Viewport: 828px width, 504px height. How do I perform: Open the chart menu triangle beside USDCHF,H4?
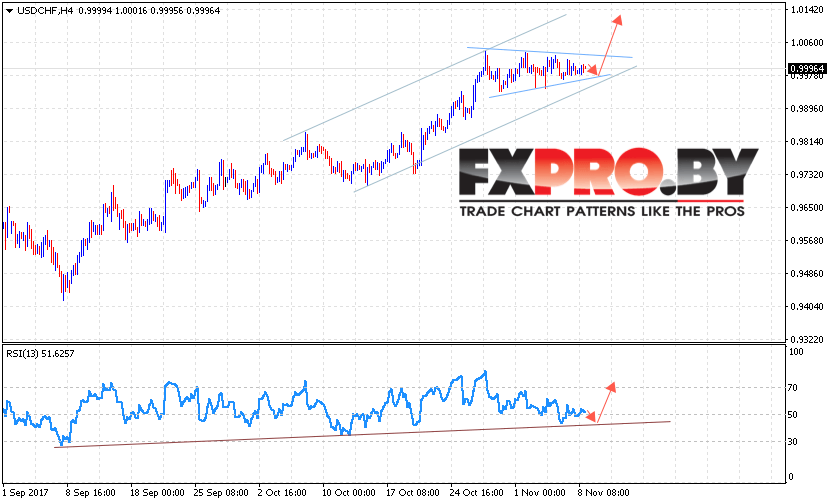point(9,11)
